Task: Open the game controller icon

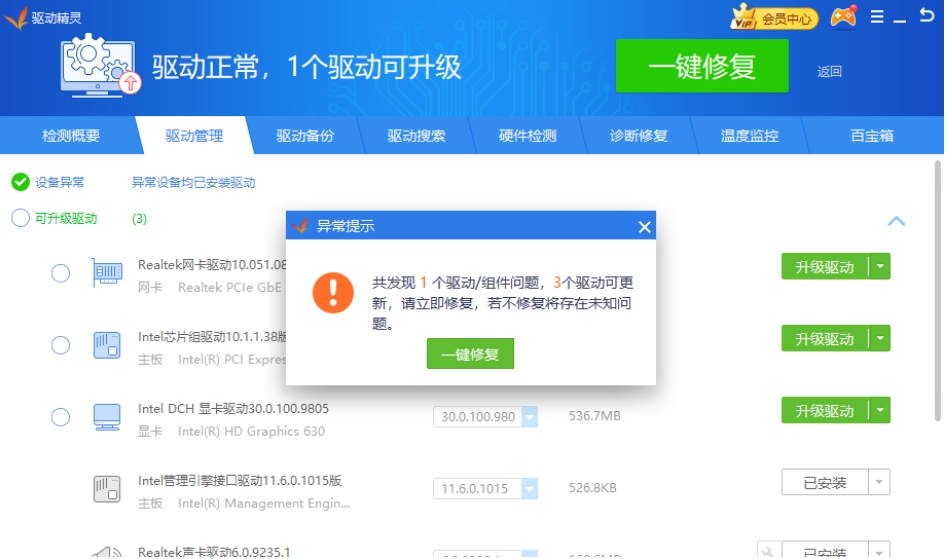Action: click(844, 17)
